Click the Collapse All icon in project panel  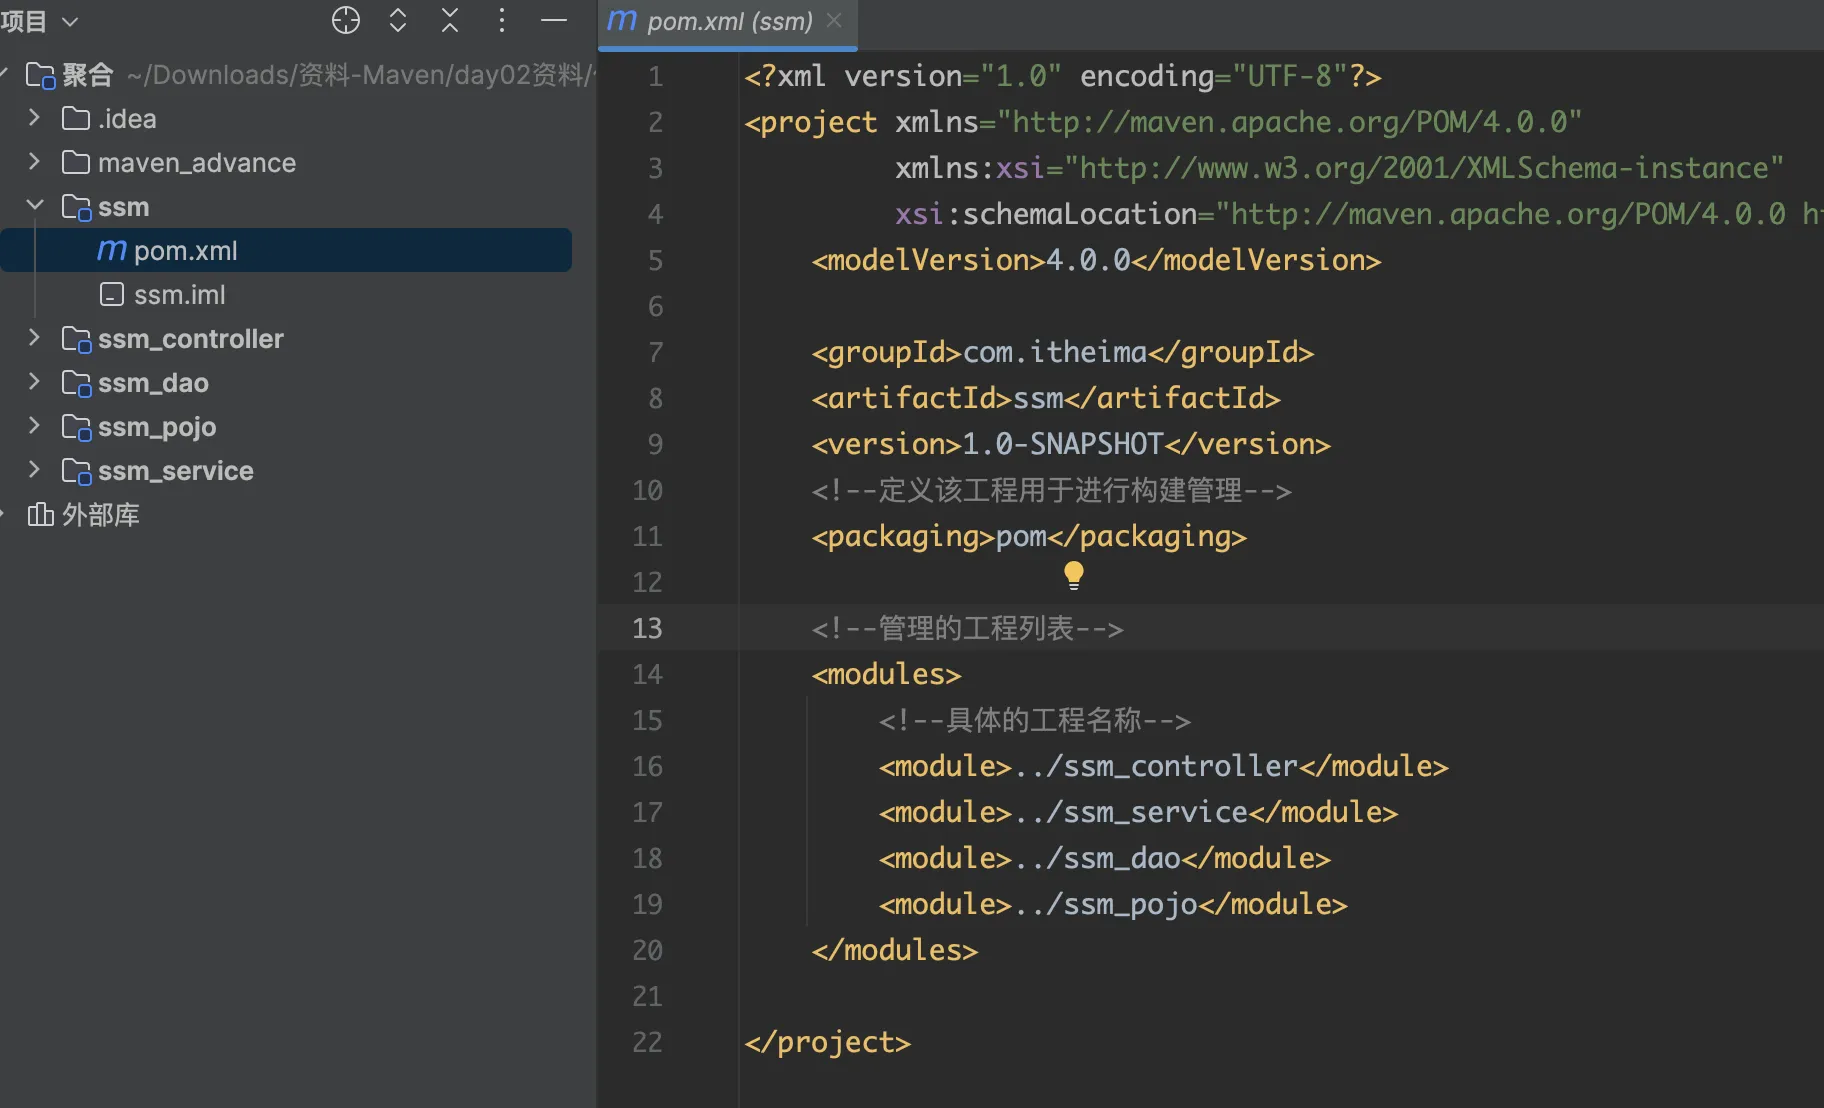[450, 20]
